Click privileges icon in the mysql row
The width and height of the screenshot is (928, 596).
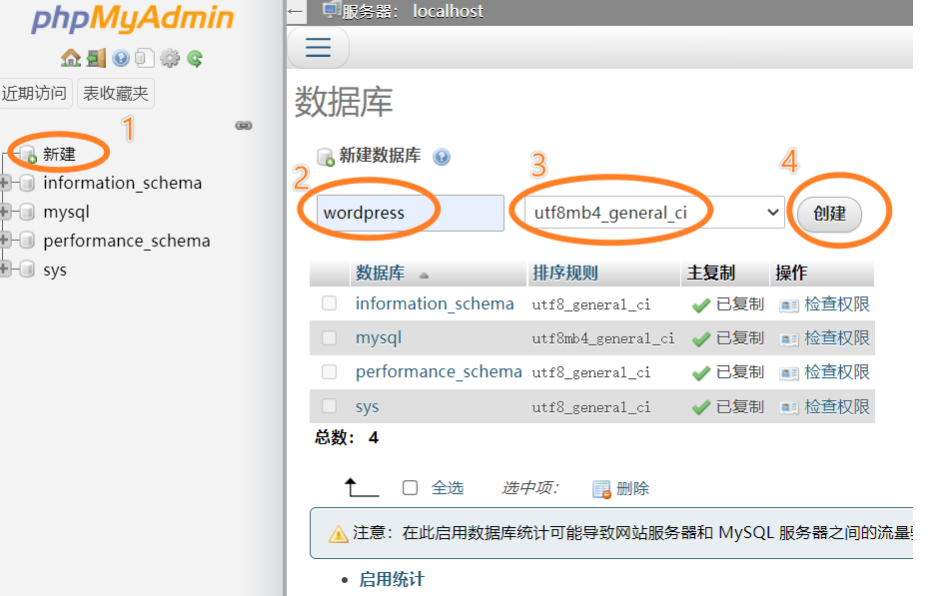pos(789,339)
